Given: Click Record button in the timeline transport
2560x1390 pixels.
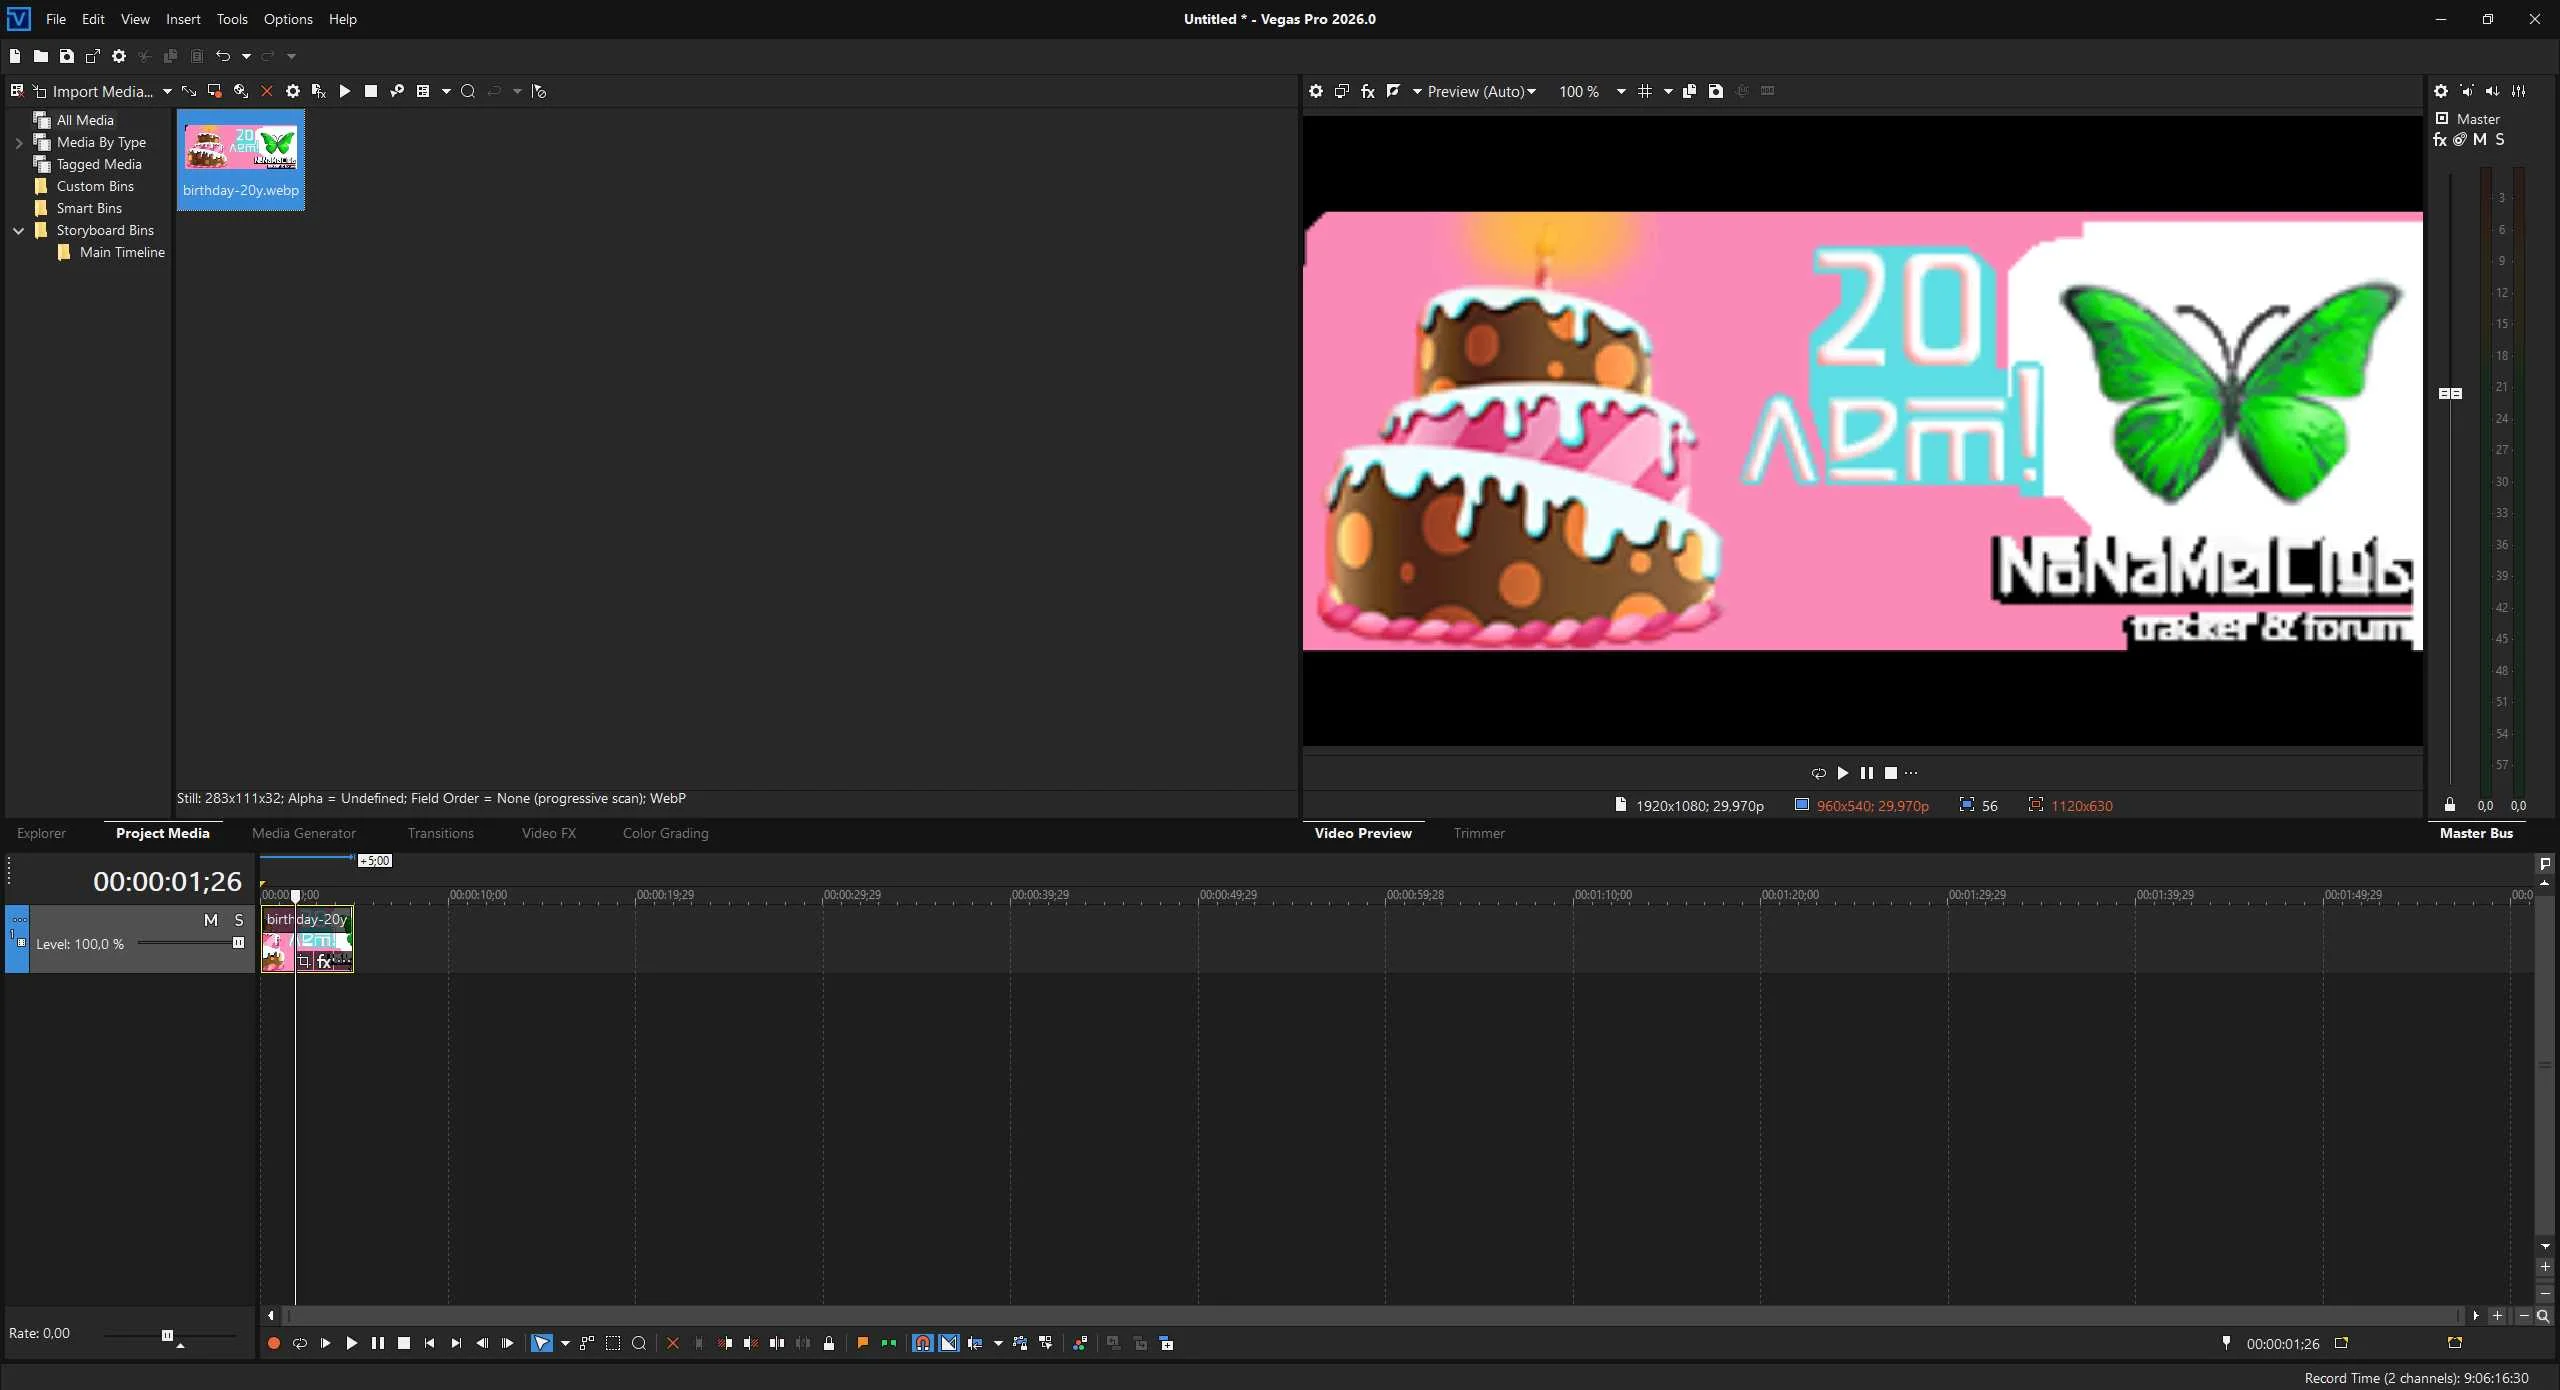Looking at the screenshot, I should click(x=273, y=1343).
